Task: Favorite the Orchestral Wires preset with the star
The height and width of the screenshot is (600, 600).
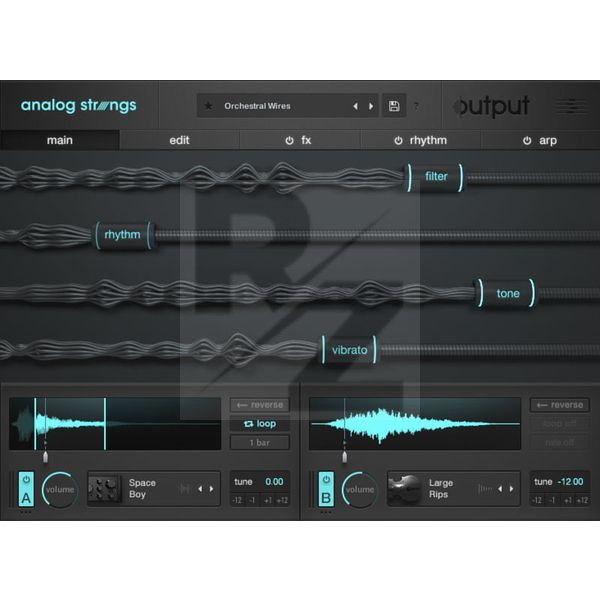Action: tap(208, 106)
